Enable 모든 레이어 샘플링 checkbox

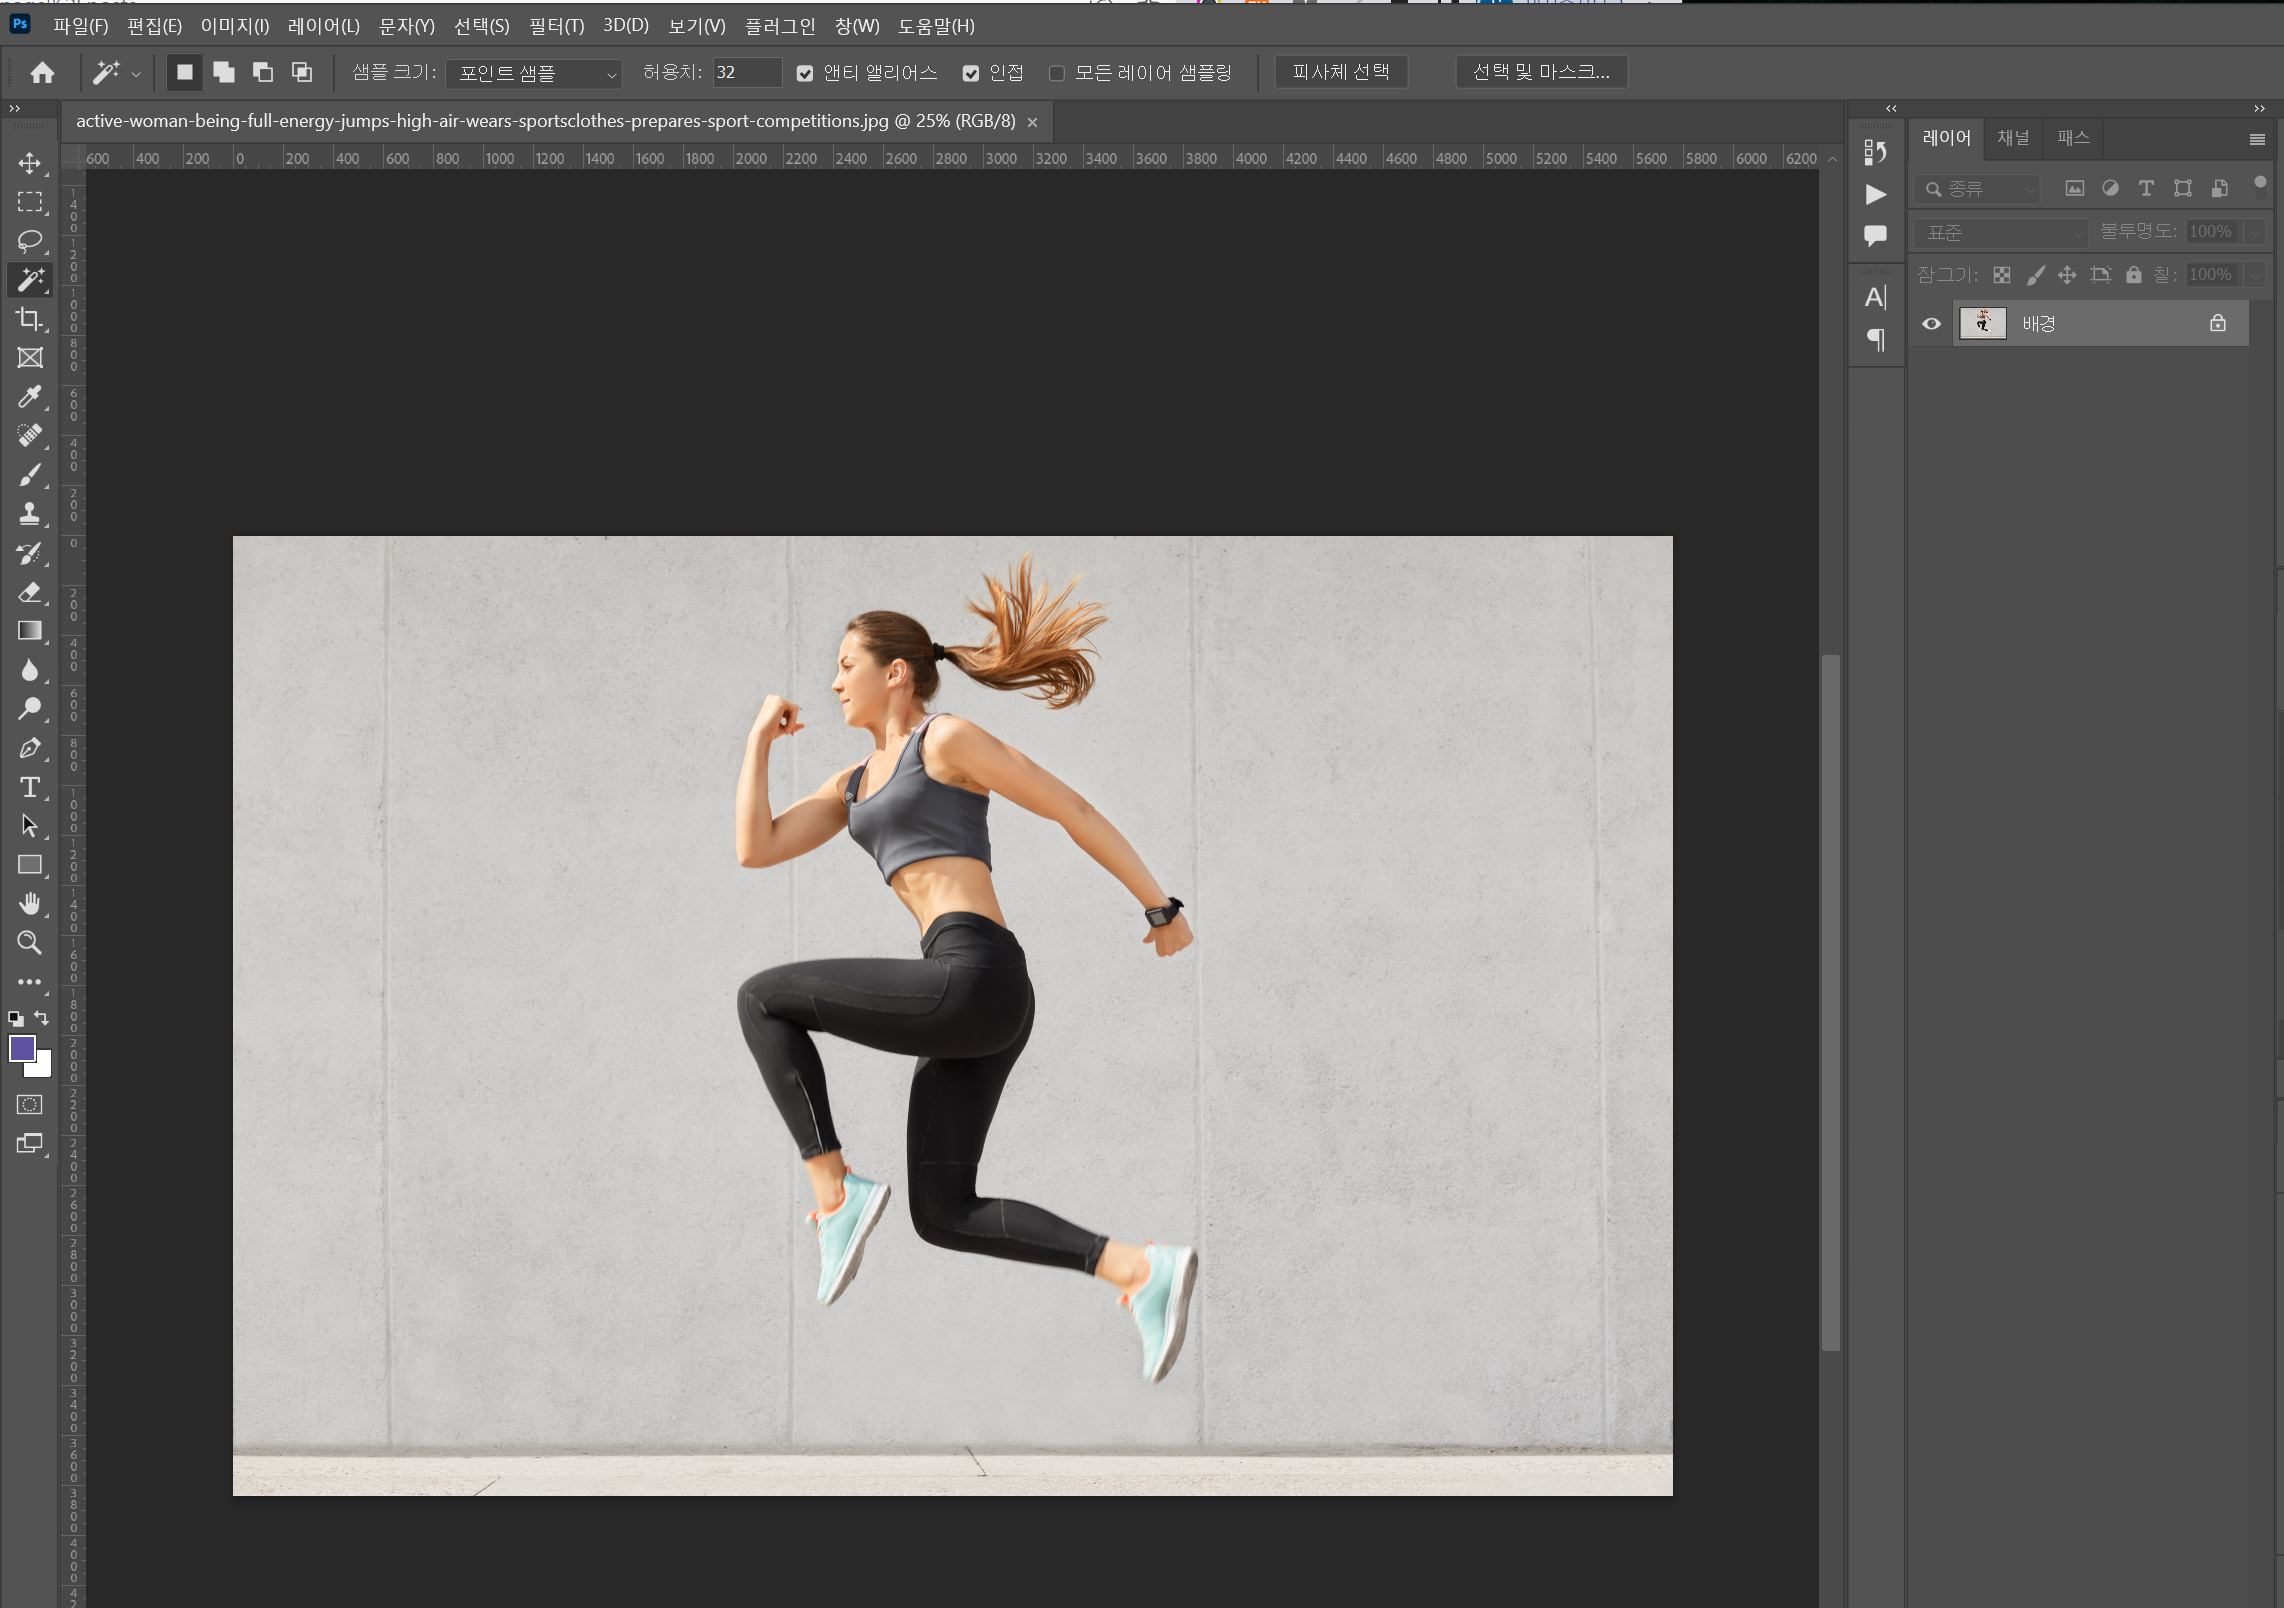1056,73
